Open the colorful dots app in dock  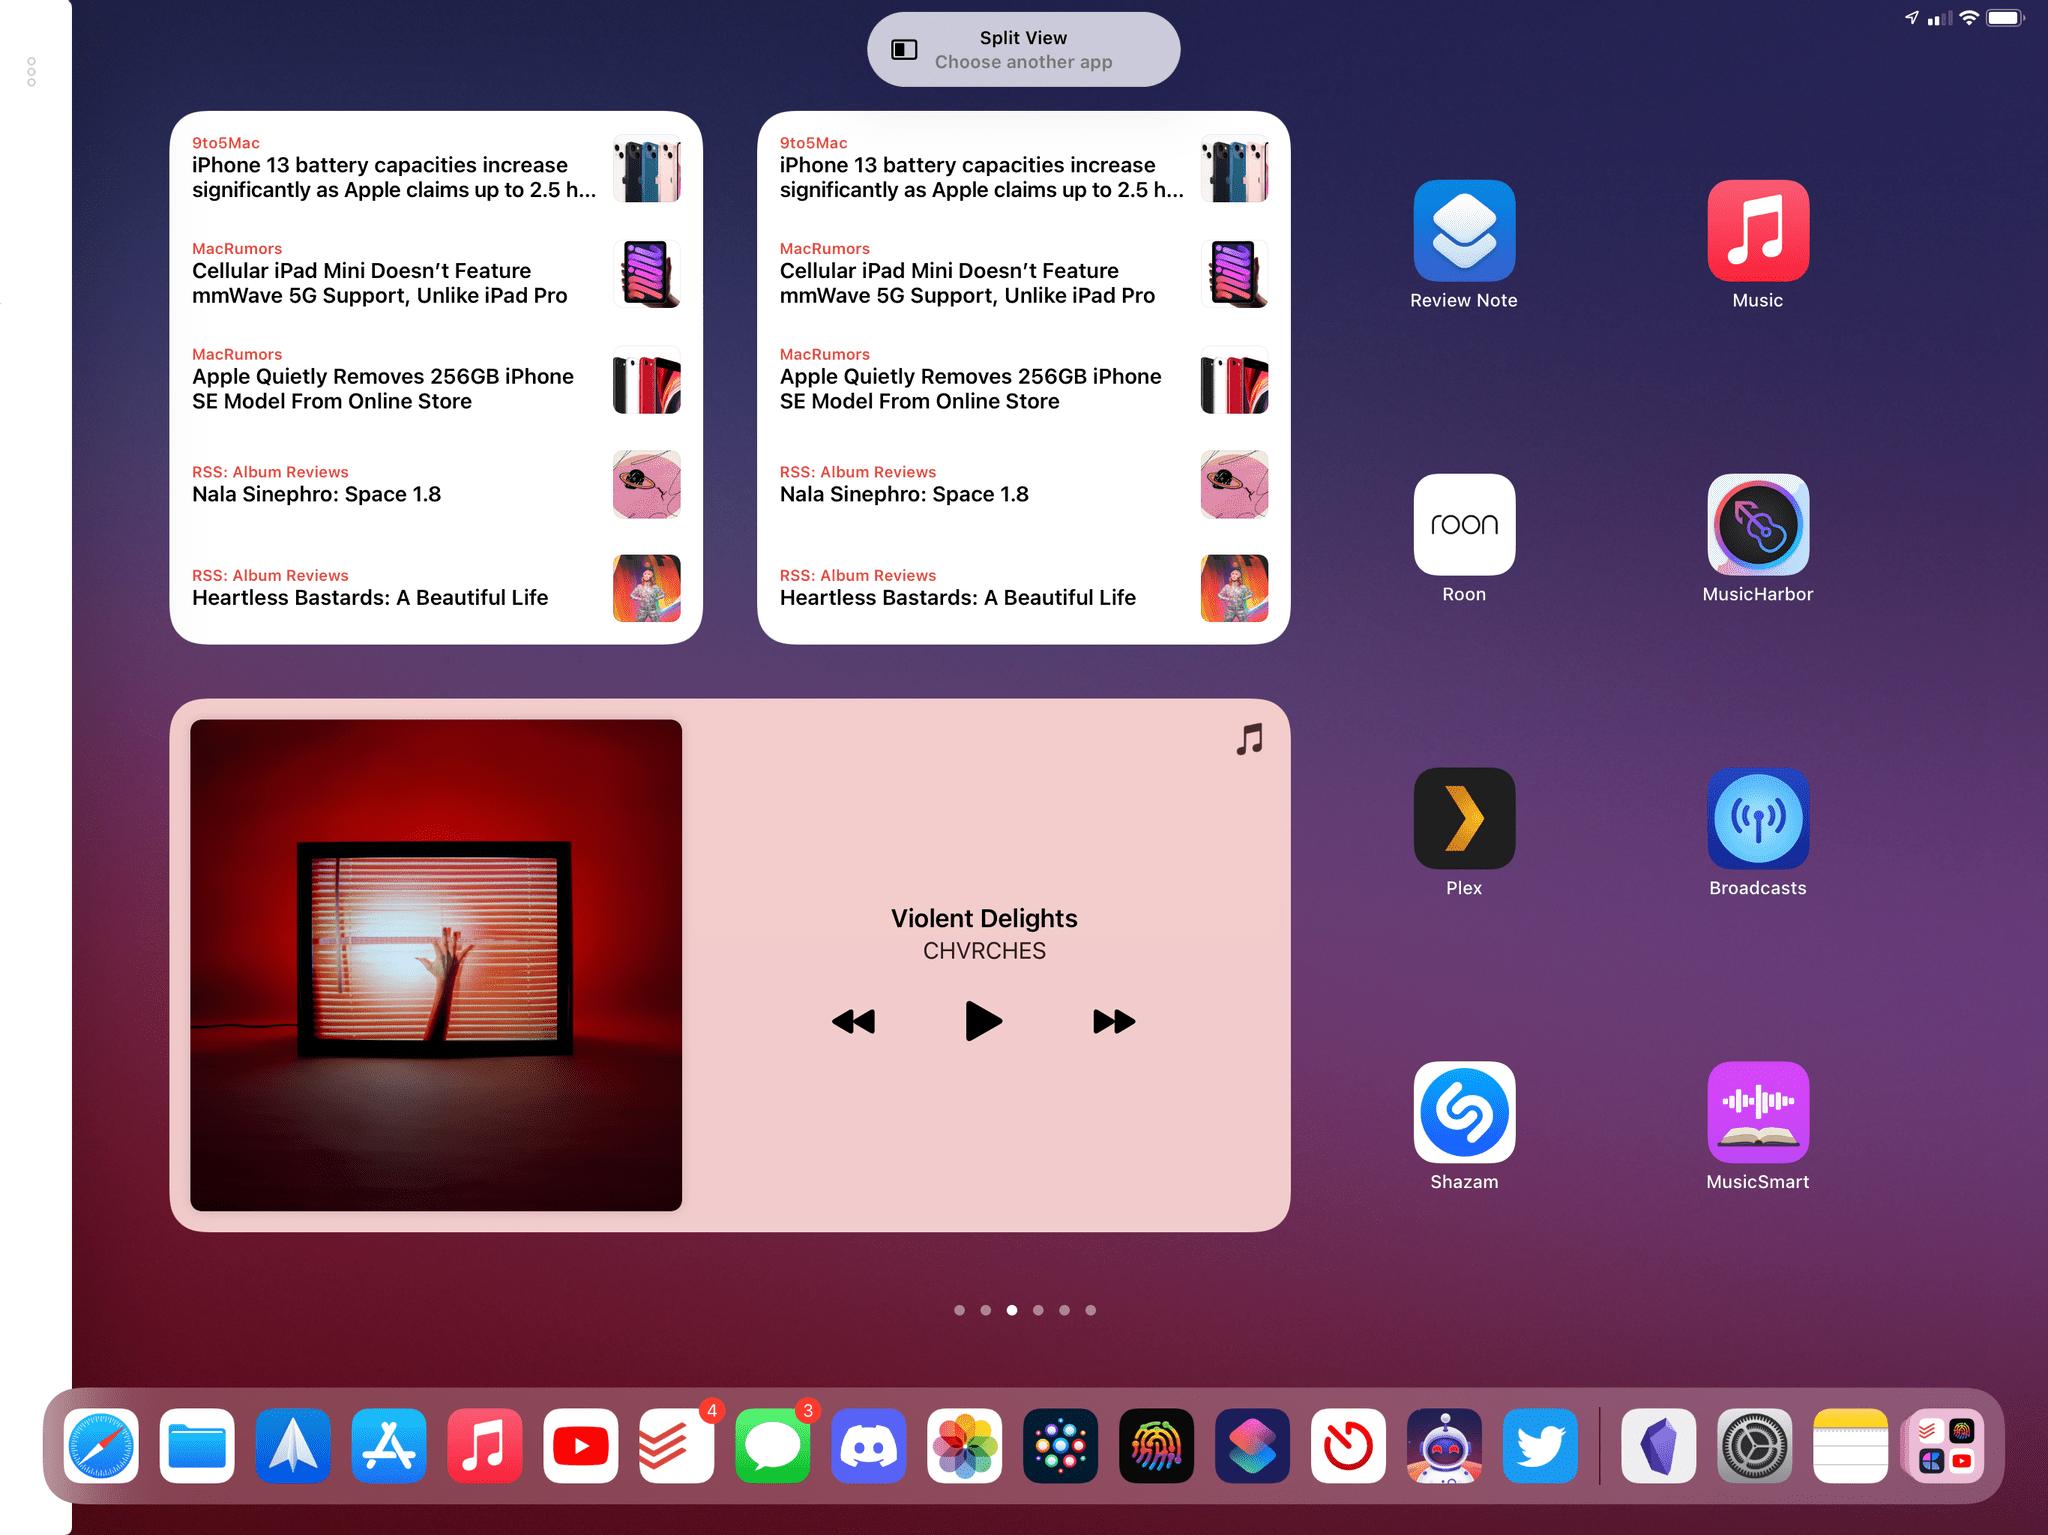[1061, 1446]
